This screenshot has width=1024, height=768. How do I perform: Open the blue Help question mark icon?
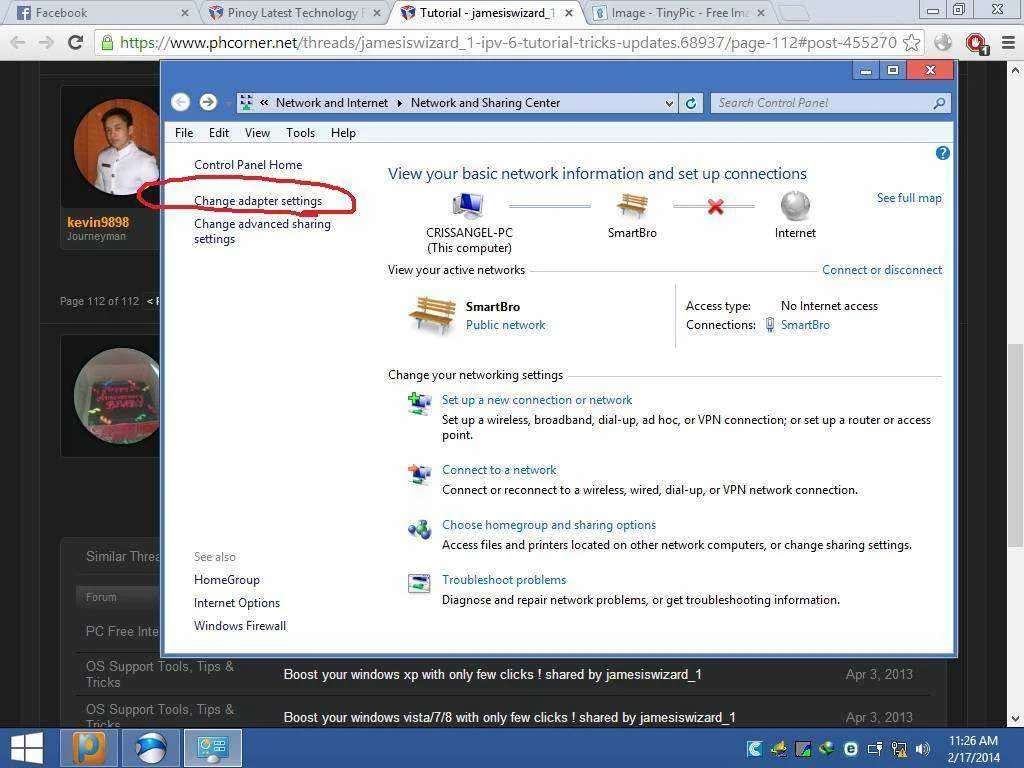[942, 153]
